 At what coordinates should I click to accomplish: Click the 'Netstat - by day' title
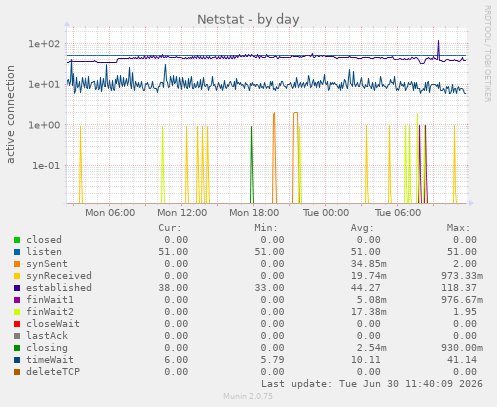click(248, 19)
